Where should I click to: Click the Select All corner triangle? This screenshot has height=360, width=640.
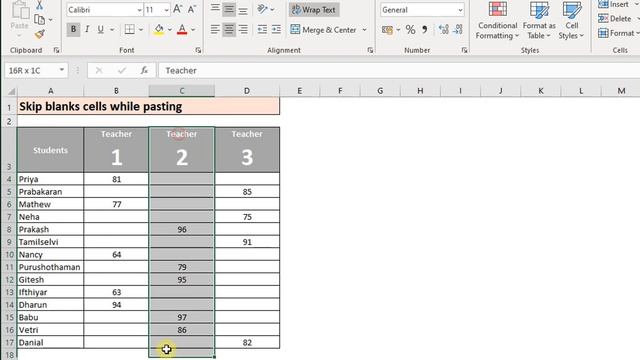11,91
